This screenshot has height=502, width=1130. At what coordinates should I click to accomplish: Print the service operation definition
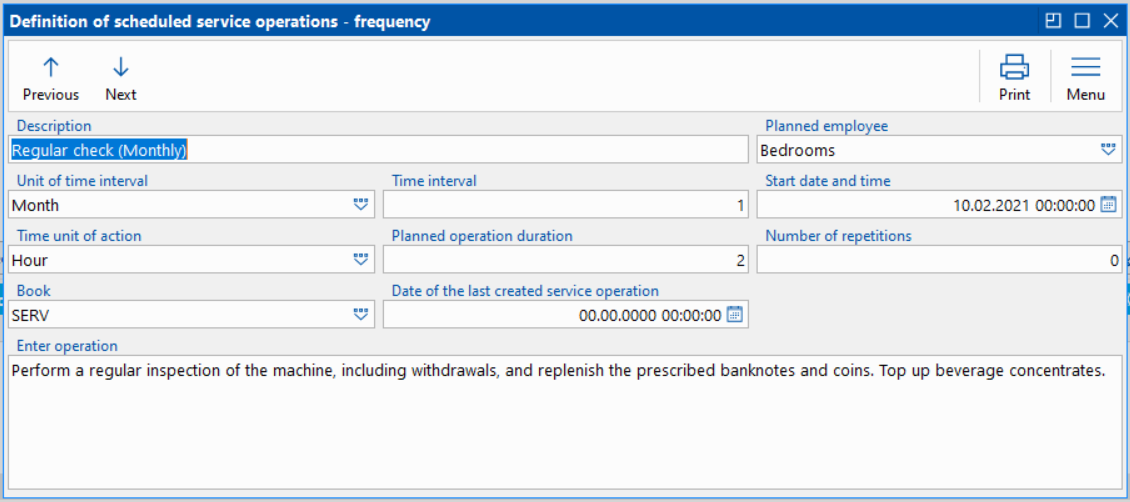pyautogui.click(x=1014, y=78)
